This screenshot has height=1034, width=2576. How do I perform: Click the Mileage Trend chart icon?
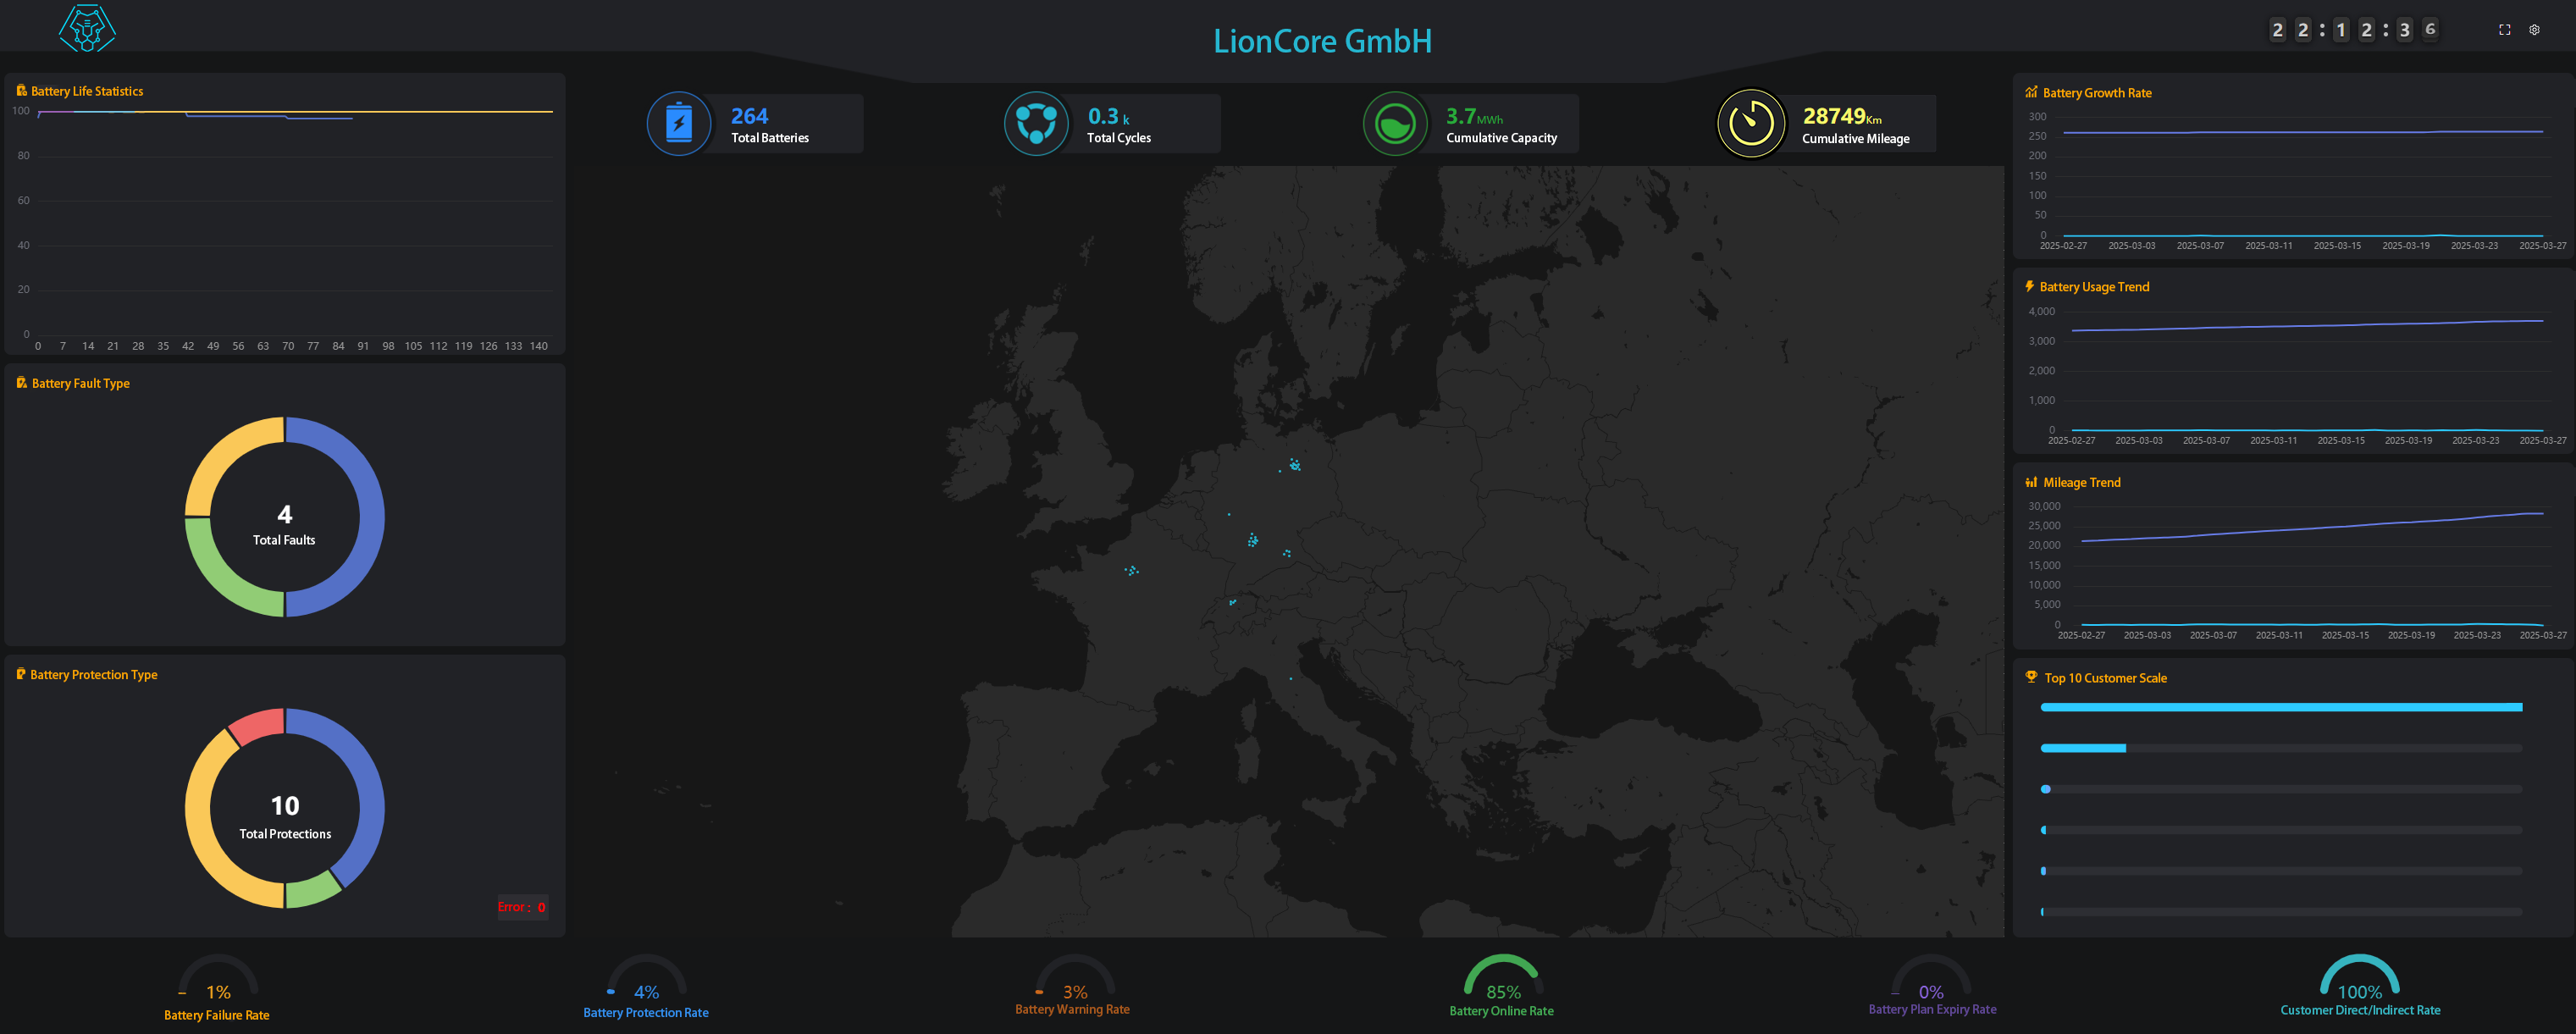tap(2031, 482)
